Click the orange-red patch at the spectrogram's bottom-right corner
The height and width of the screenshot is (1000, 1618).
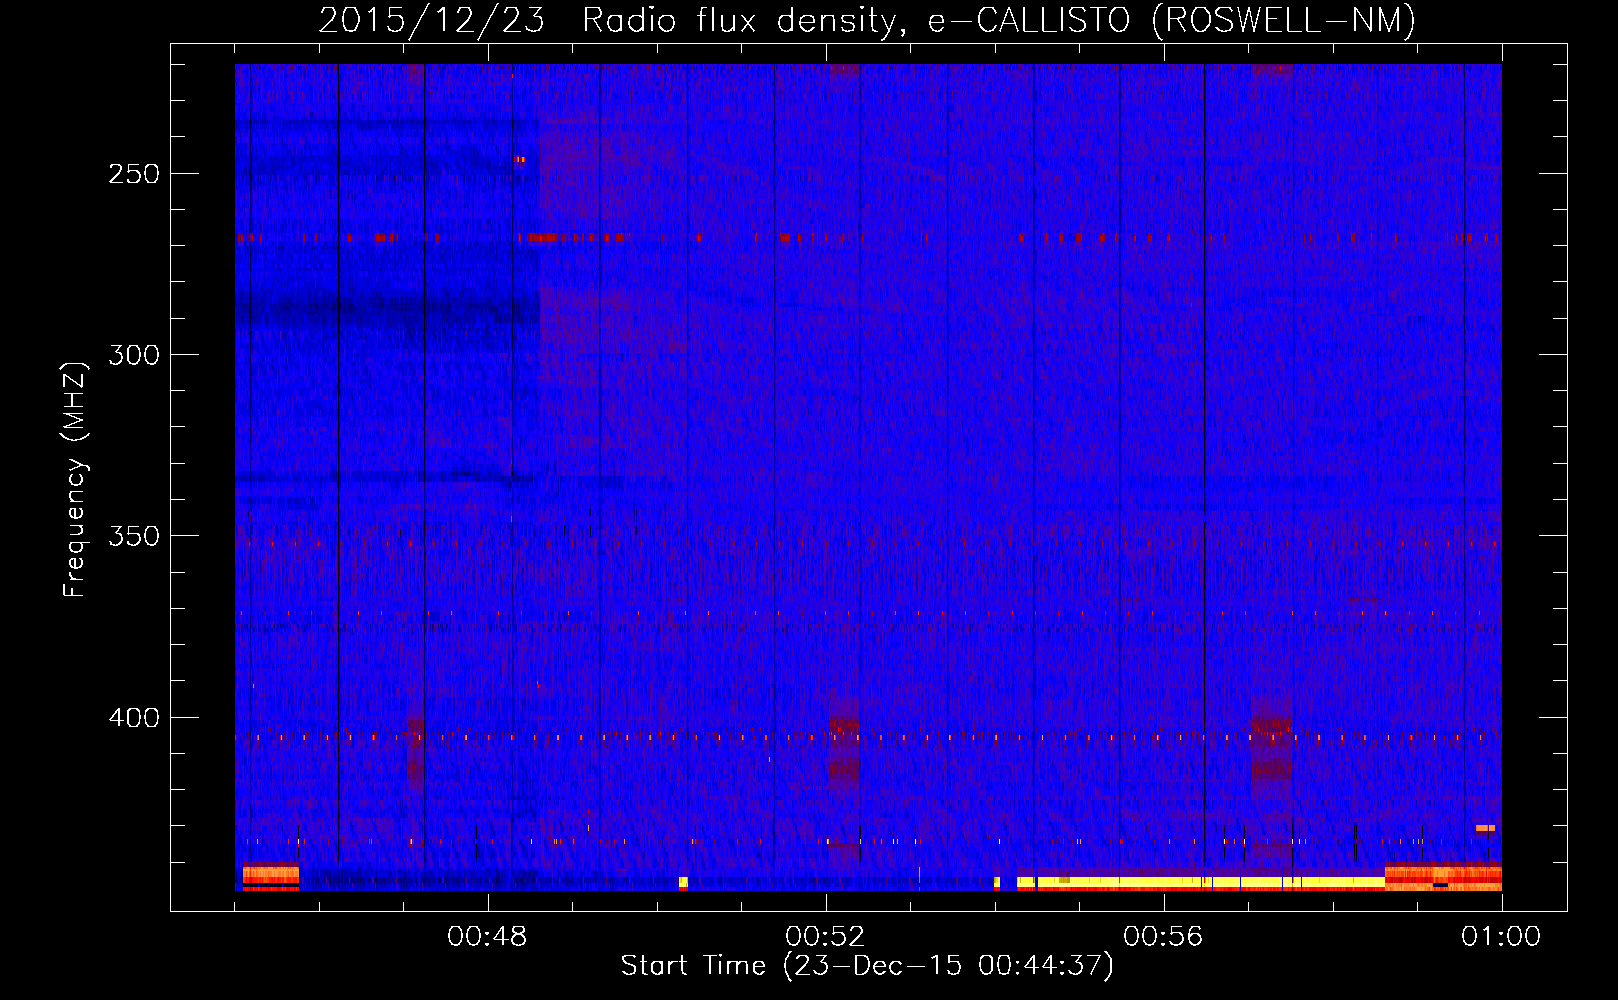pos(1443,877)
